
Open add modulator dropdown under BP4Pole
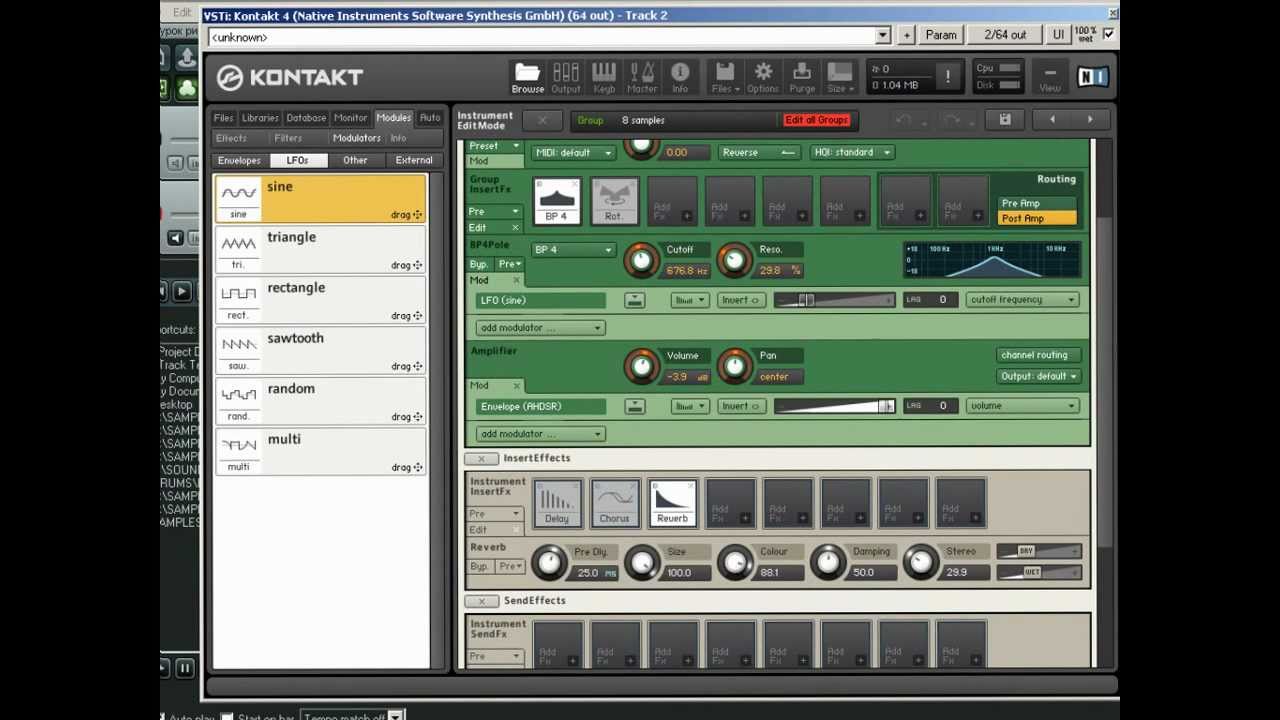(540, 328)
